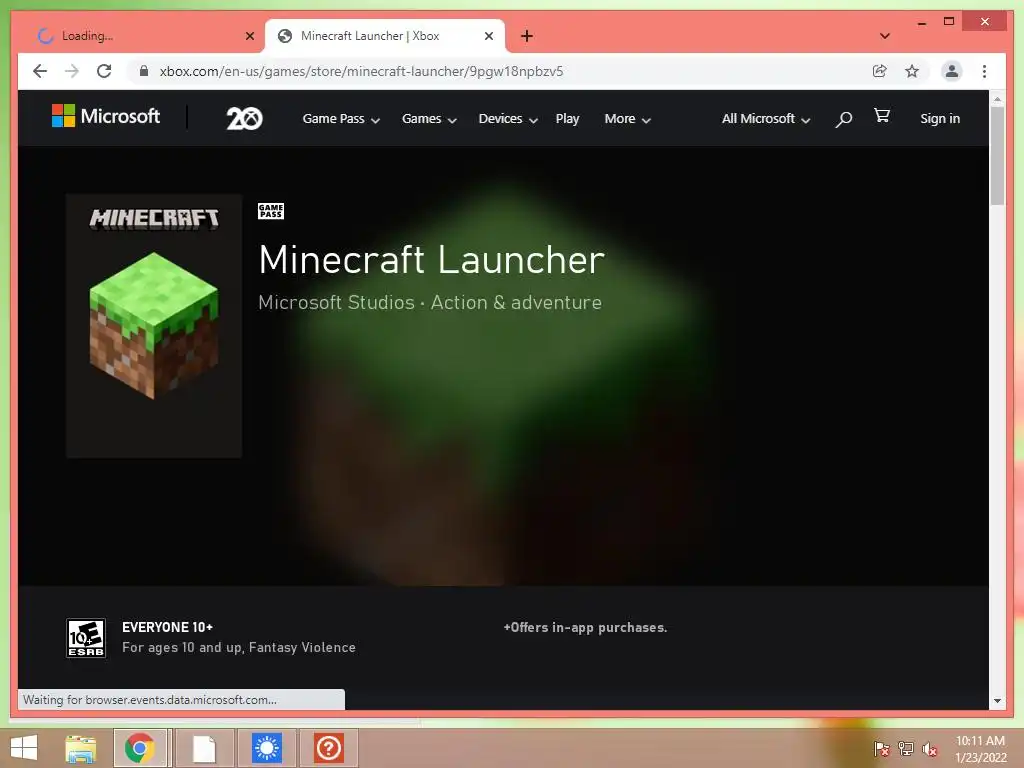This screenshot has width=1024, height=768.
Task: Click the taskbar clock
Action: (980, 749)
